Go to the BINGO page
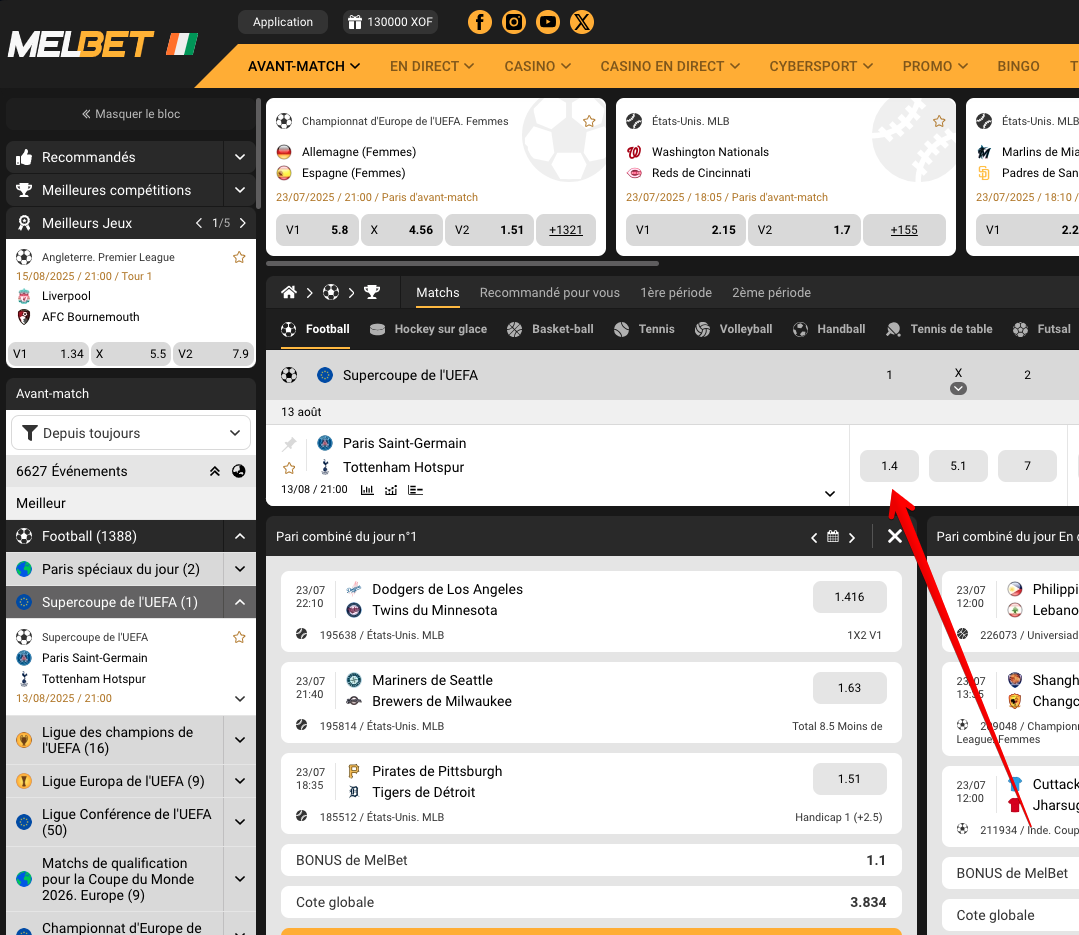The height and width of the screenshot is (935, 1079). 1018,66
